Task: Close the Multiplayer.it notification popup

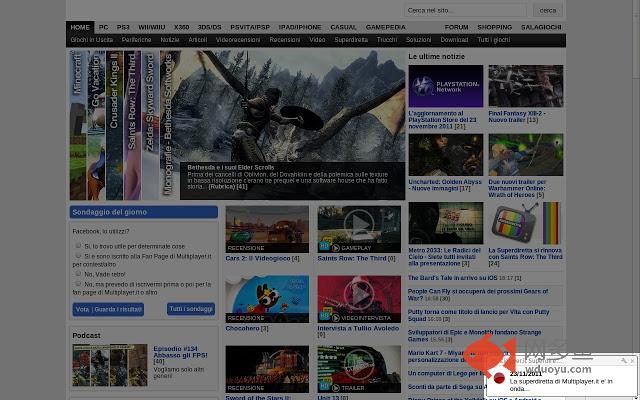Action: (x=632, y=361)
